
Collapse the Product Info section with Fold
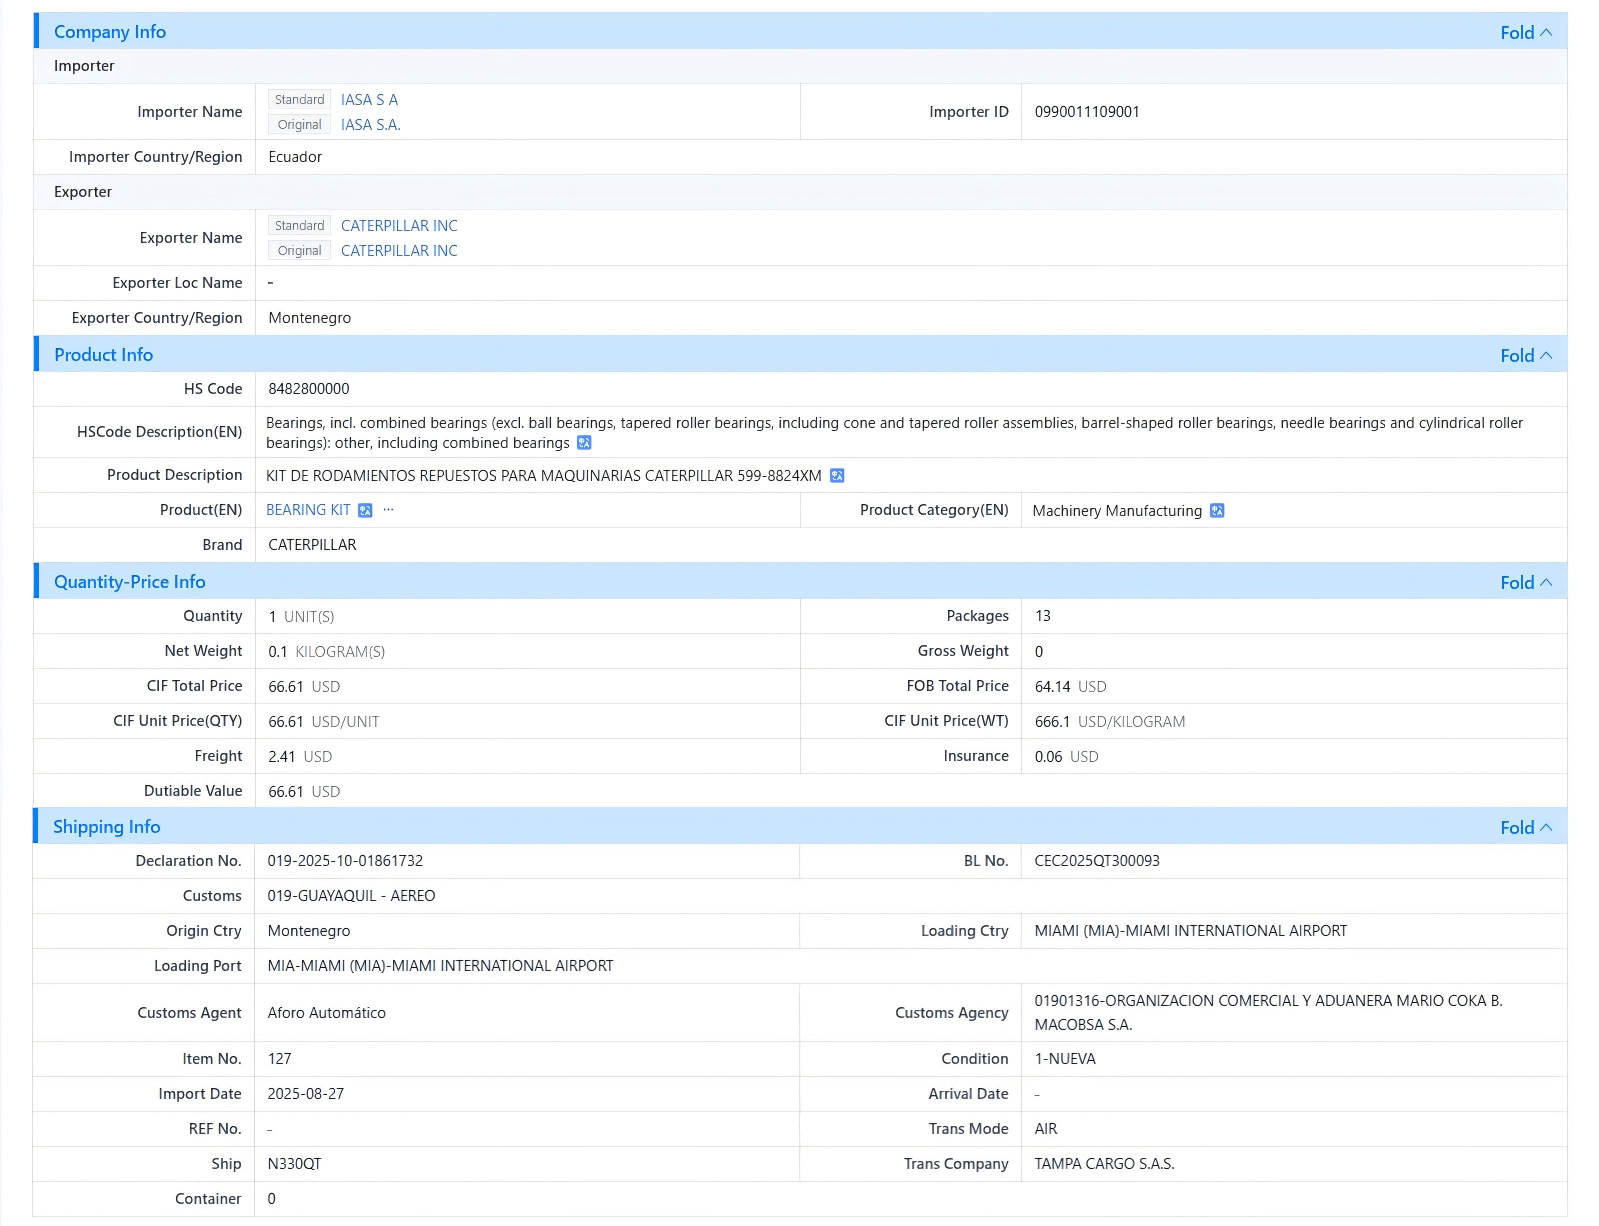1526,355
